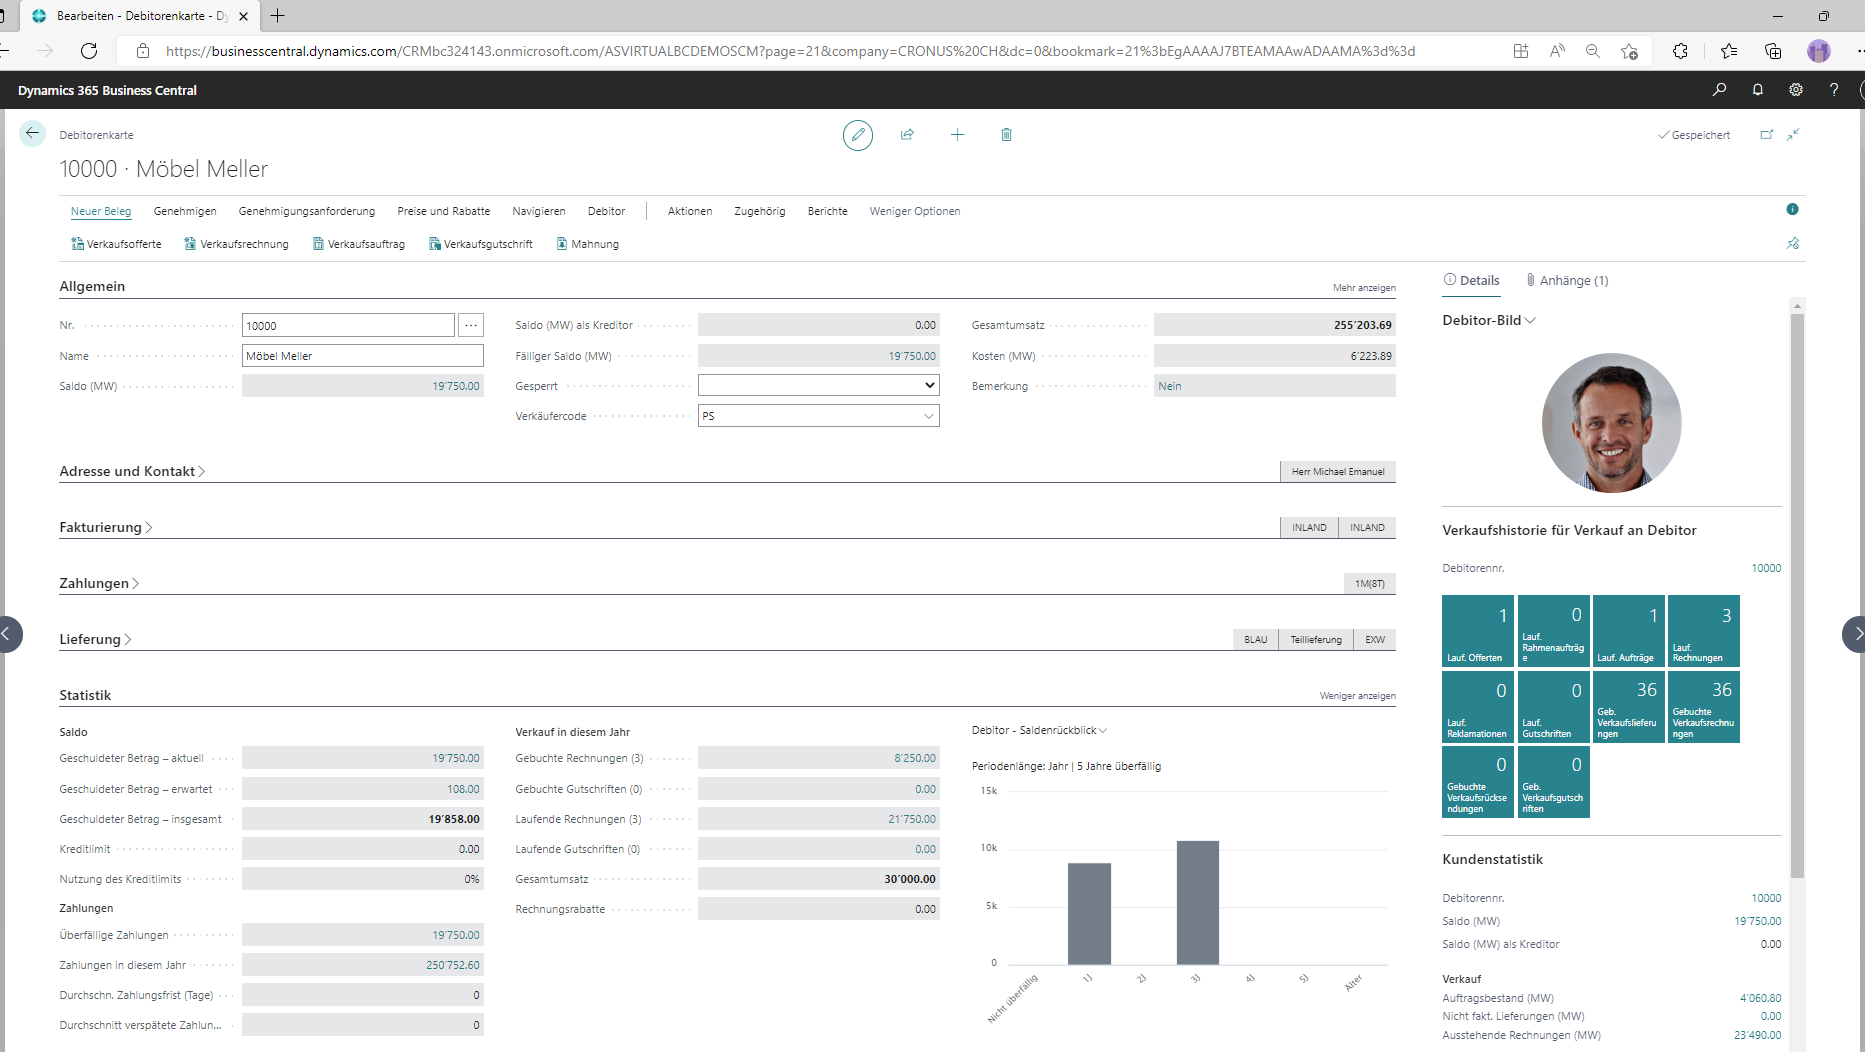
Task: Click the tallest chart bar
Action: tap(1198, 902)
